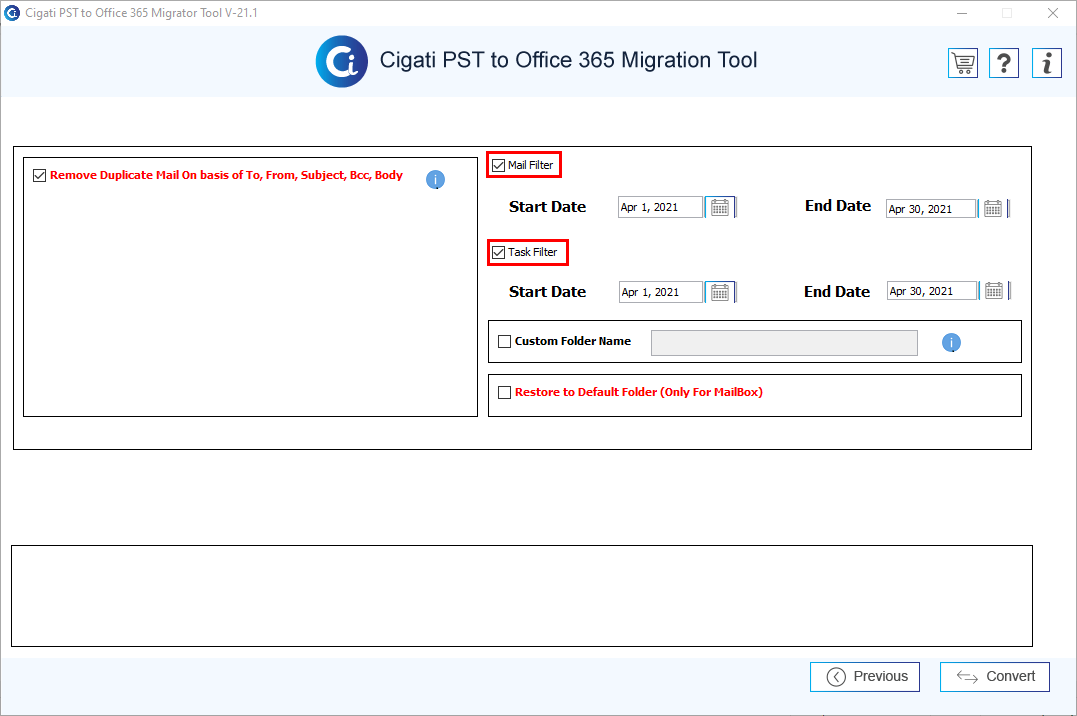Open calendar picker for Mail Filter Start Date
This screenshot has height=716, width=1077.
(x=720, y=207)
